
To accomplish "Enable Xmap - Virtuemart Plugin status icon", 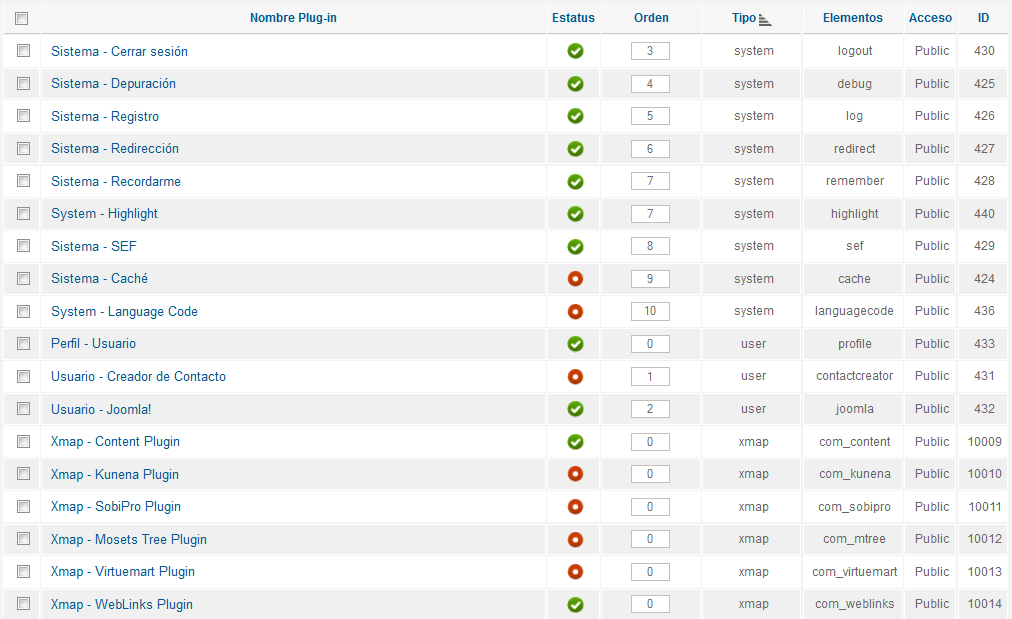I will coord(575,572).
